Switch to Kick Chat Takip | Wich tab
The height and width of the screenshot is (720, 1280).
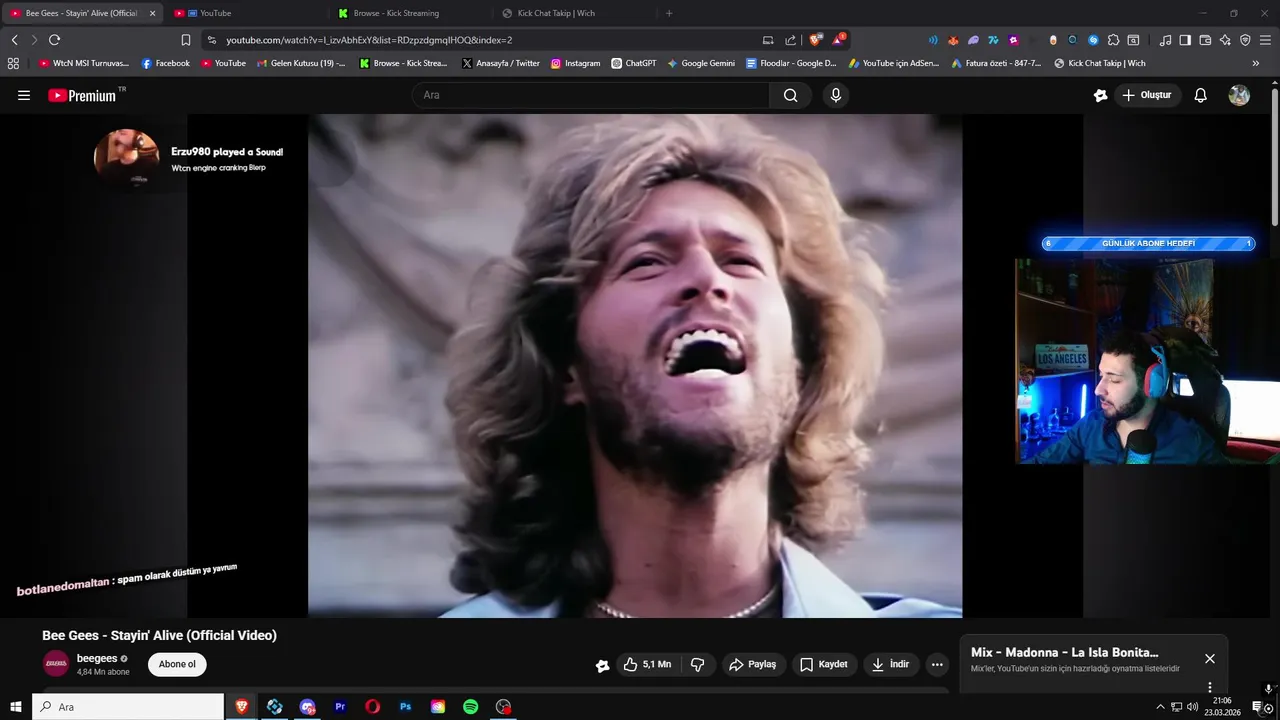573,13
